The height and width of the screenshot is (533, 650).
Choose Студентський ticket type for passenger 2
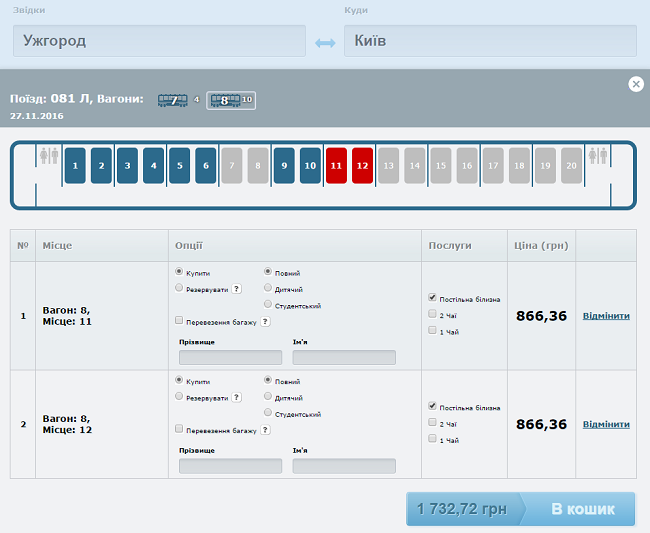(268, 414)
